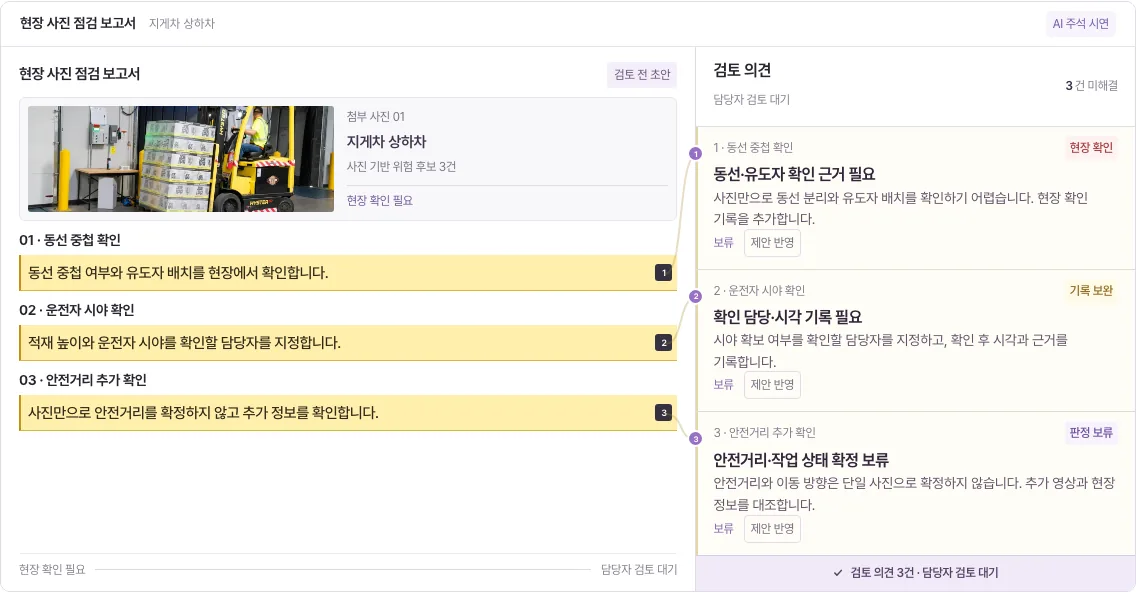This screenshot has width=1136, height=592.
Task: Click checkmark icon in bottom status bar
Action: click(x=838, y=572)
